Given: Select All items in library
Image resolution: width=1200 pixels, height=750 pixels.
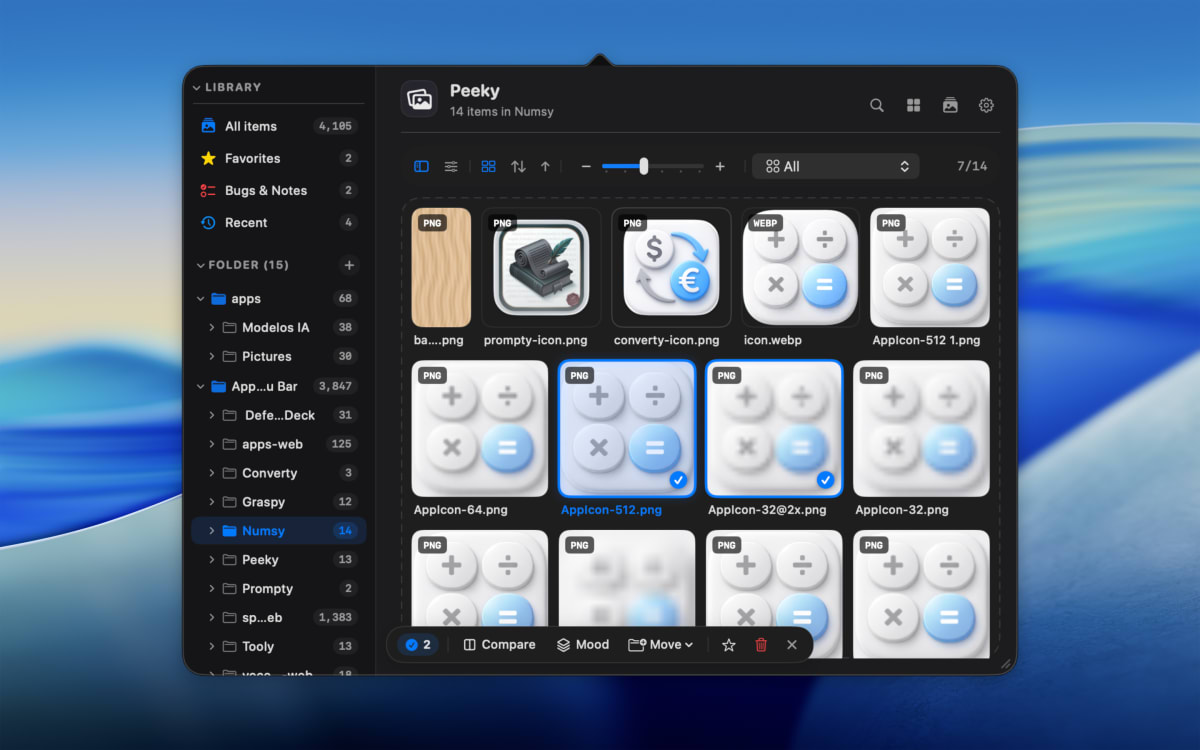Looking at the screenshot, I should click(279, 126).
